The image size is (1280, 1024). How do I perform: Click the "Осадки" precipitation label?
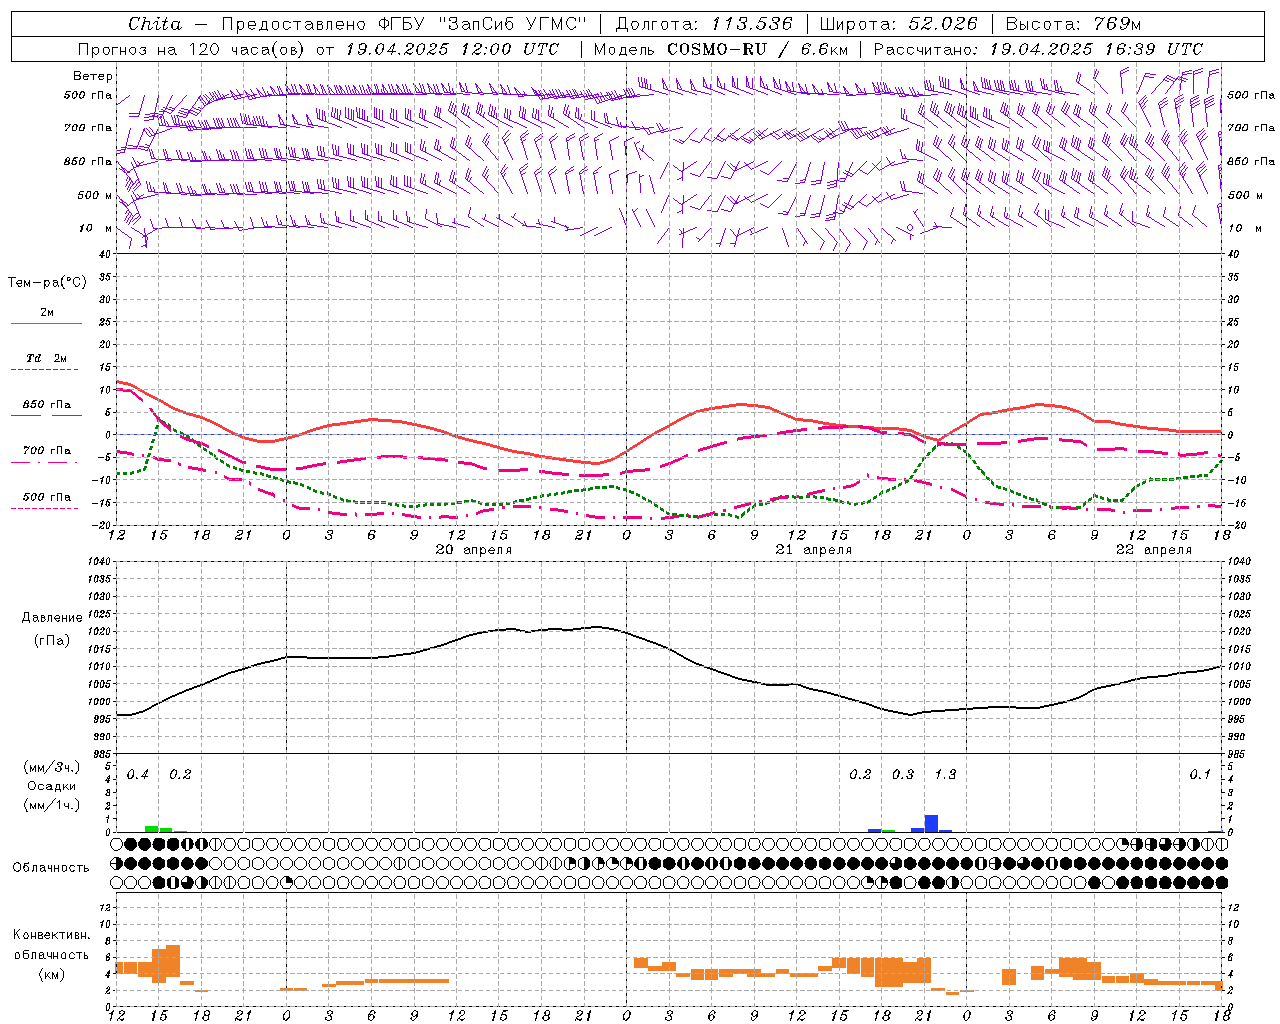click(51, 786)
